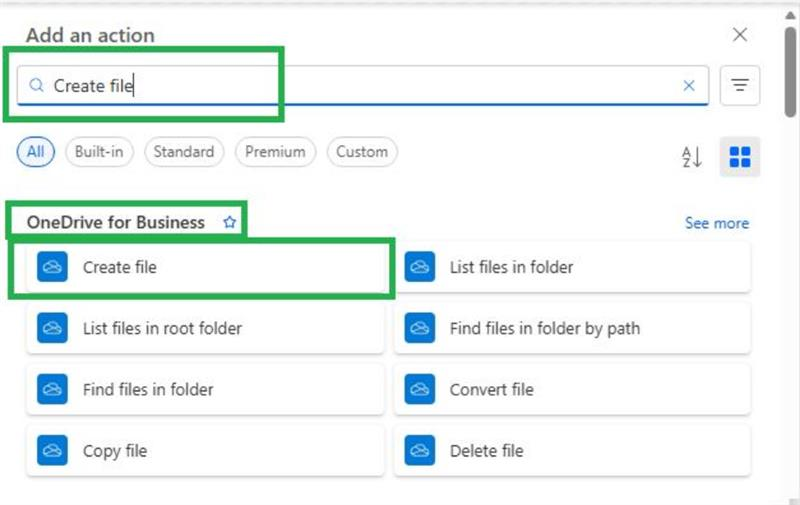Viewport: 800px width, 505px height.
Task: Close the Add an action panel
Action: (x=739, y=35)
